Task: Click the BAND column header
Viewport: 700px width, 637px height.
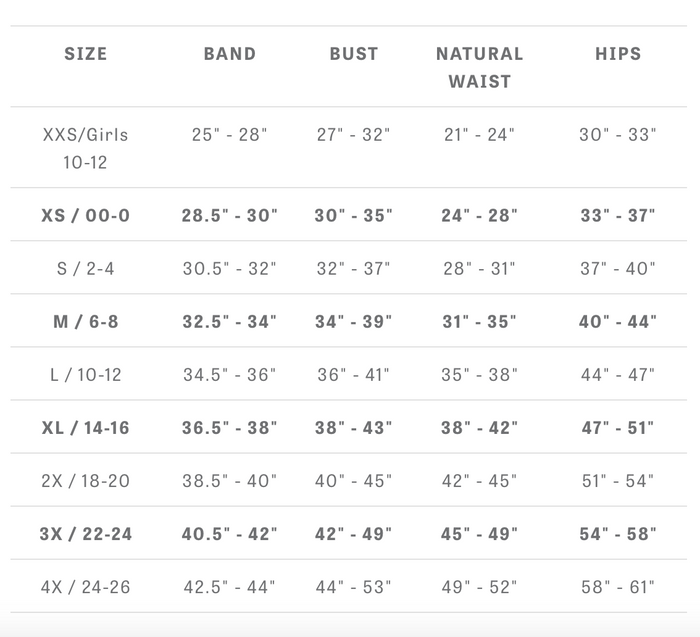Action: tap(229, 54)
